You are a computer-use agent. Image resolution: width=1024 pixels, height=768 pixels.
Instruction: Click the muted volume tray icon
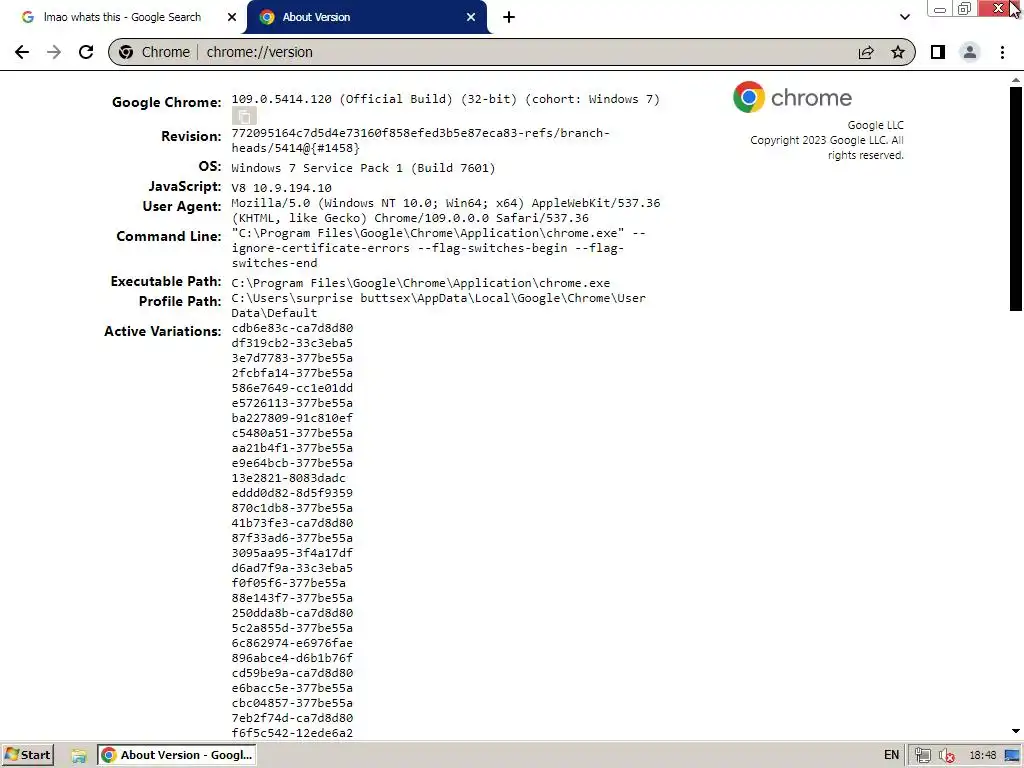coord(947,756)
